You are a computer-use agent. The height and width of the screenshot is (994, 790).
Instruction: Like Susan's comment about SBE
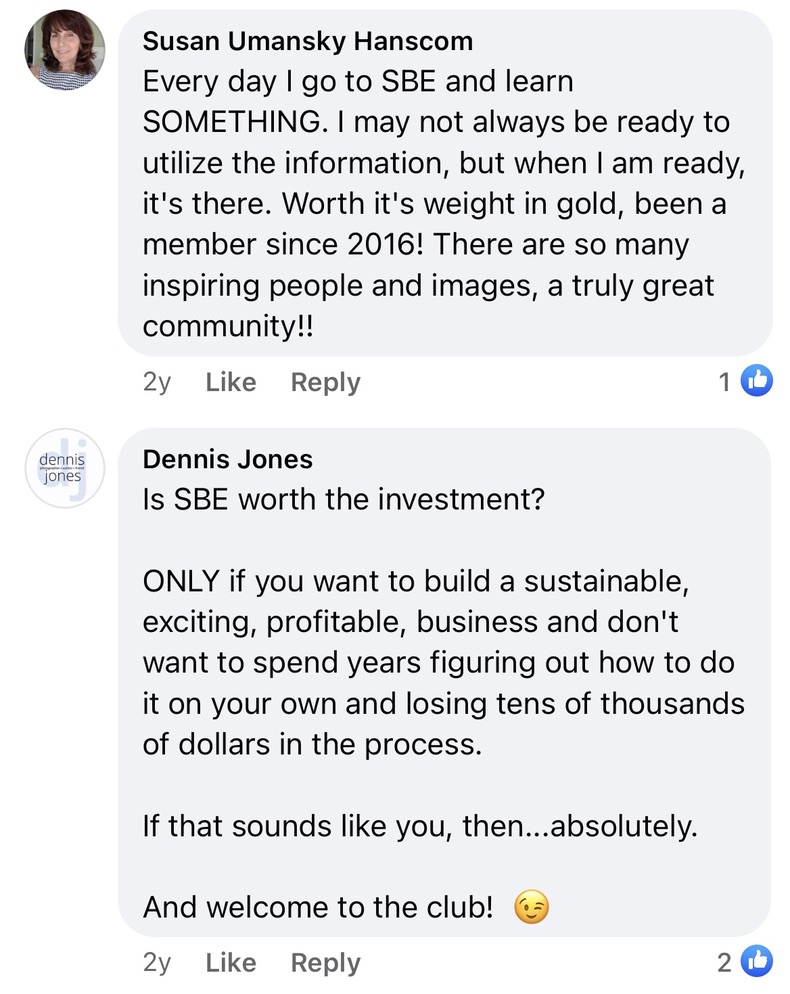231,382
